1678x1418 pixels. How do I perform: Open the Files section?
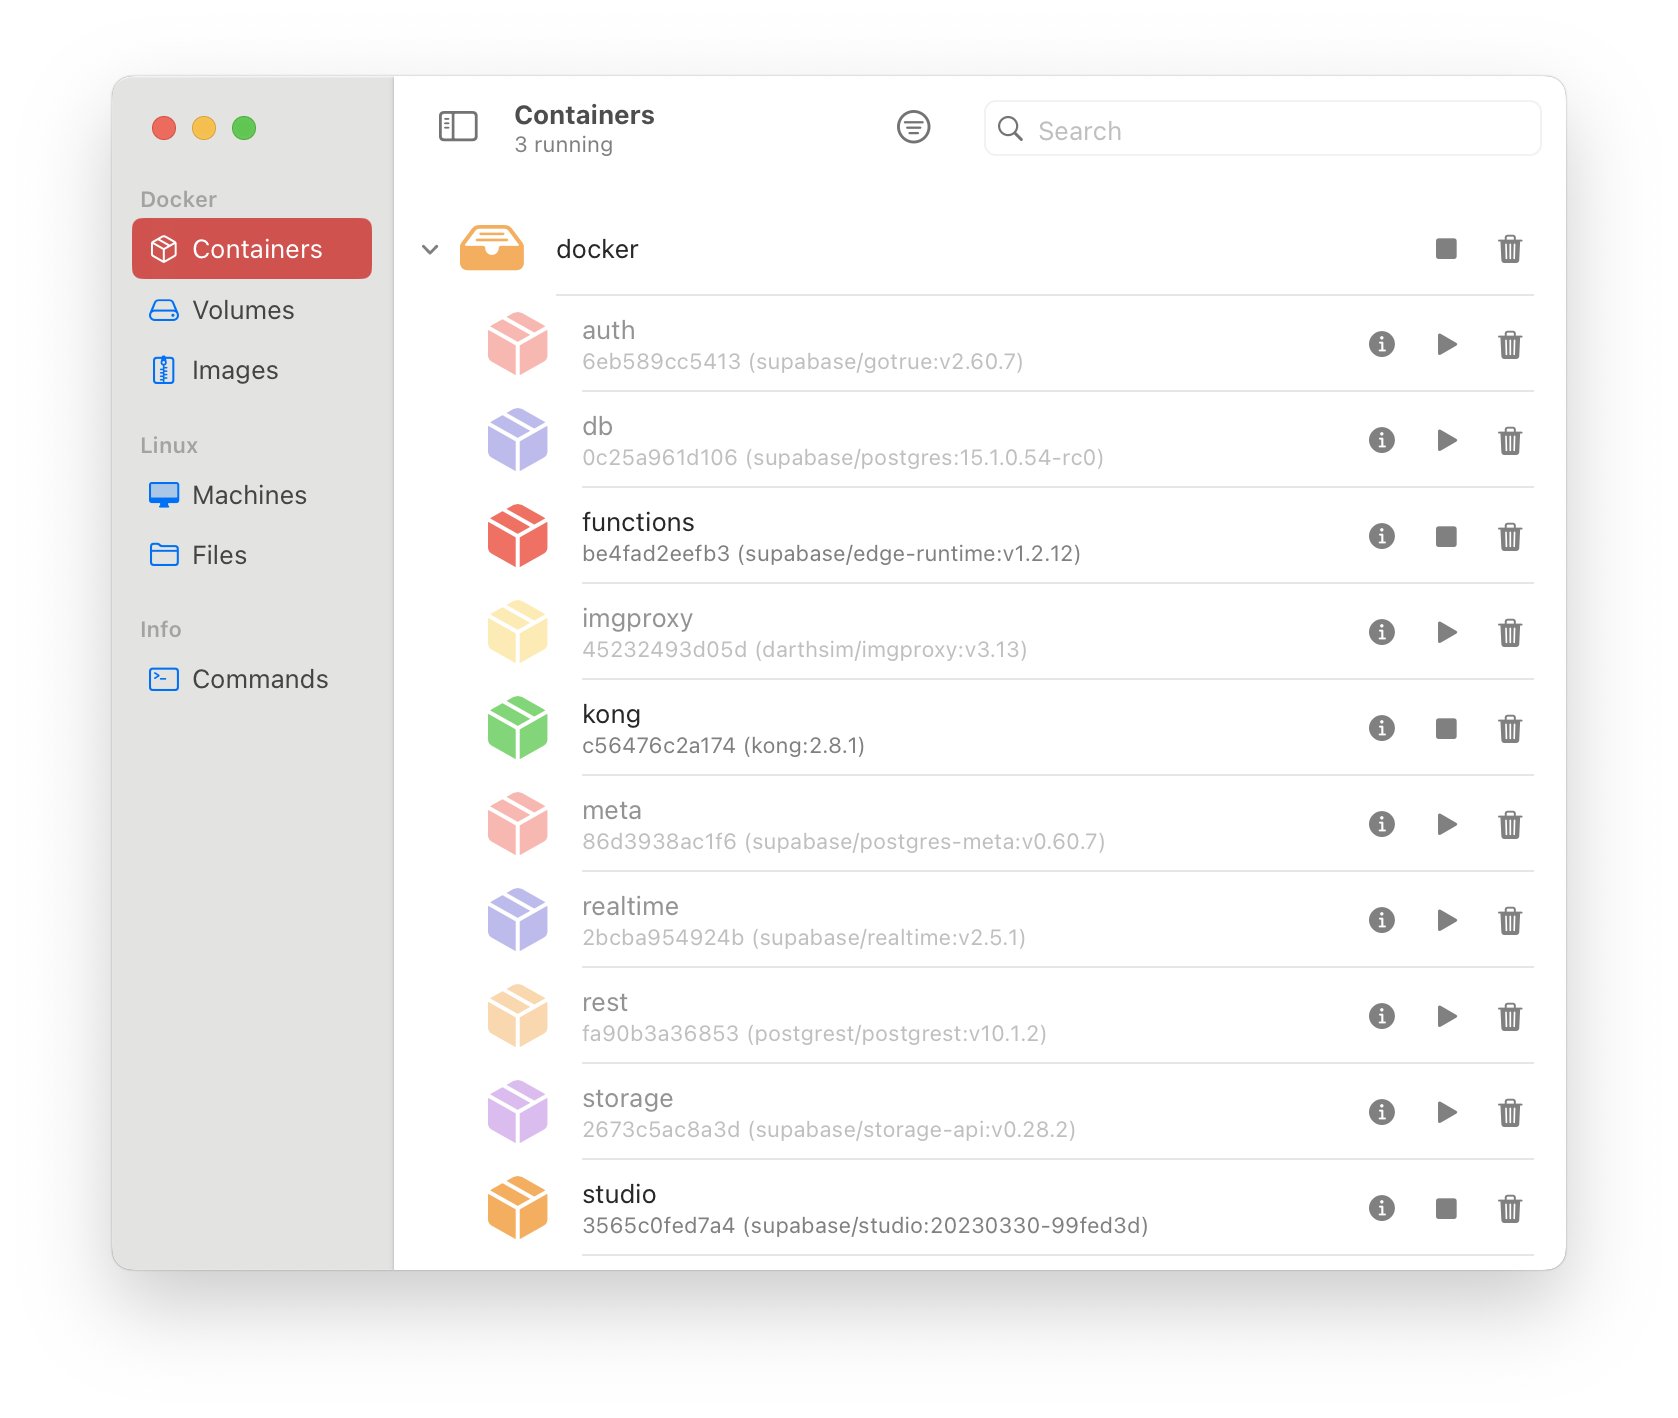tap(252, 555)
